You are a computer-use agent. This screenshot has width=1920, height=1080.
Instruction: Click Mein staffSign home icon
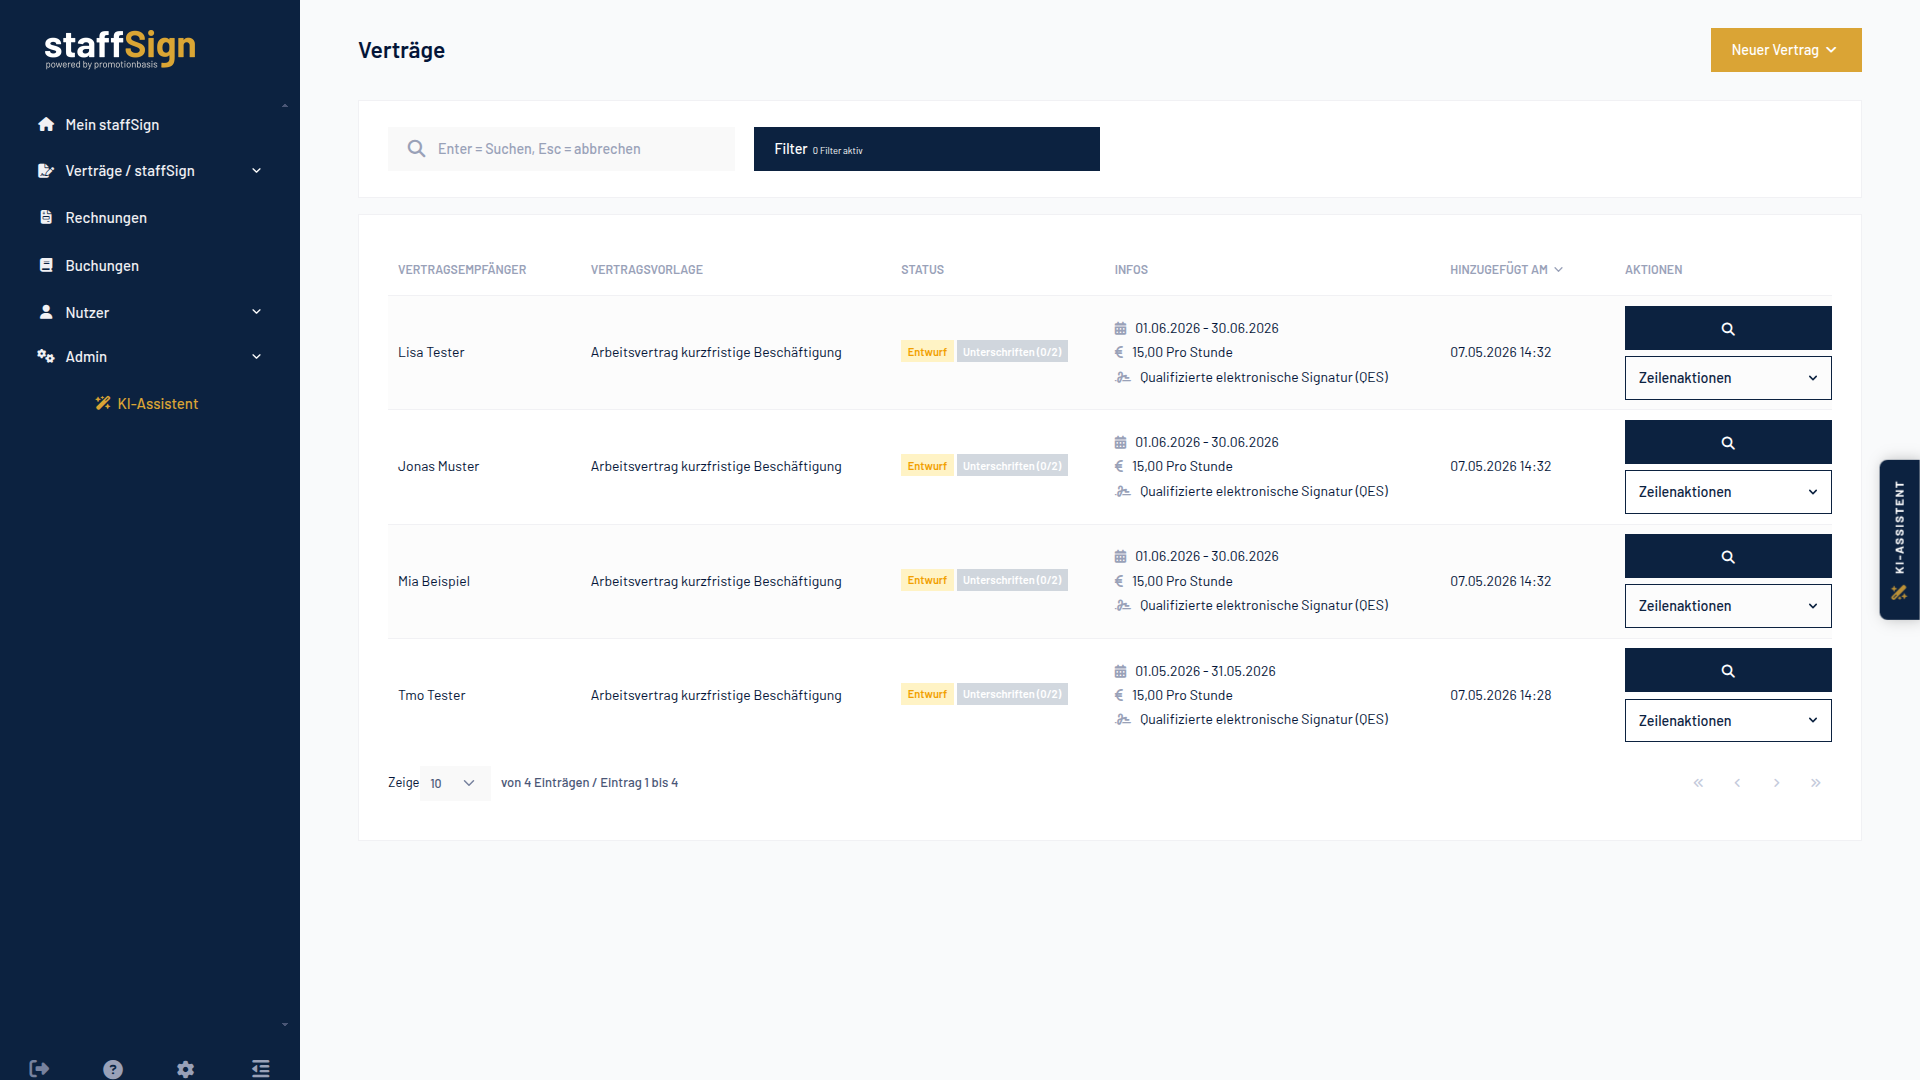tap(46, 124)
